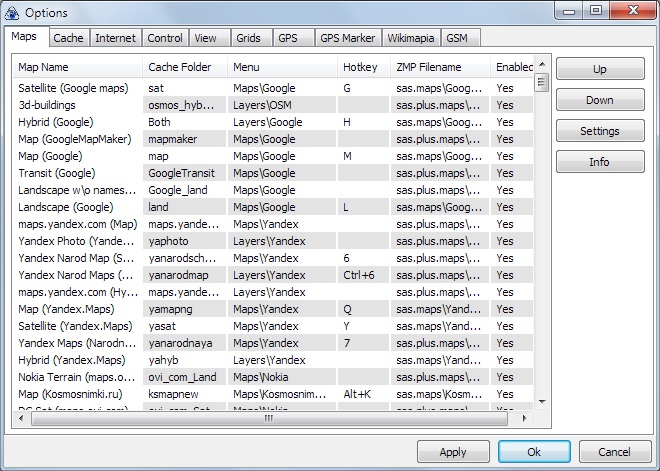Switch to the Grids tab
Viewport: 660px width, 471px height.
point(248,38)
